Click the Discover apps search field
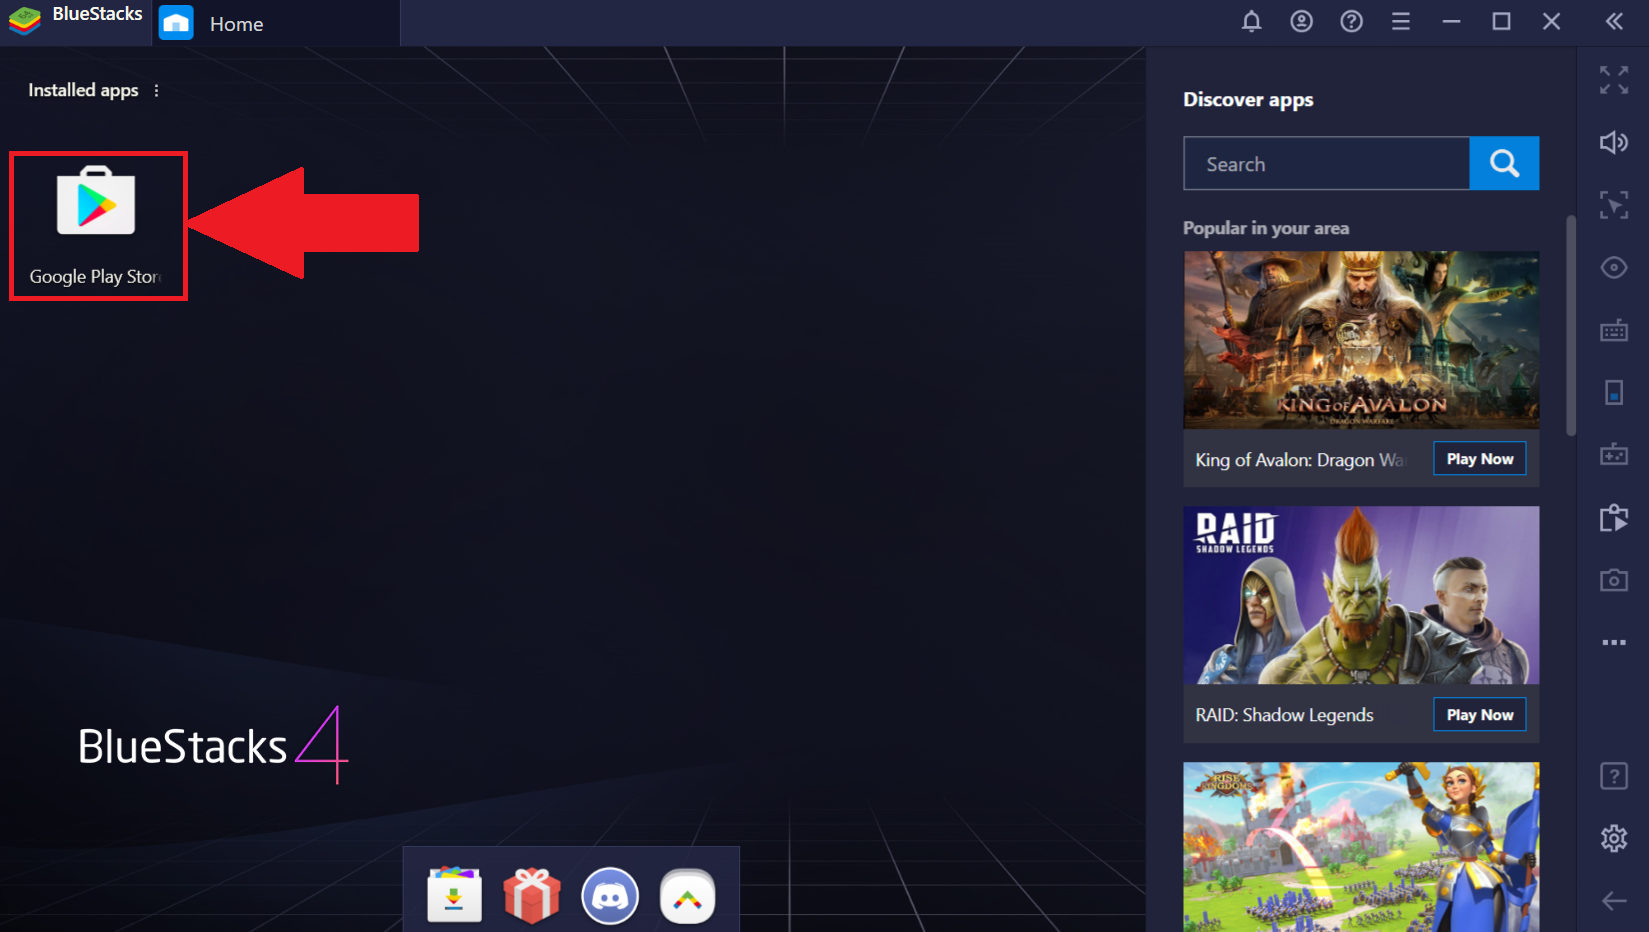Viewport: 1649px width, 932px height. click(x=1326, y=163)
